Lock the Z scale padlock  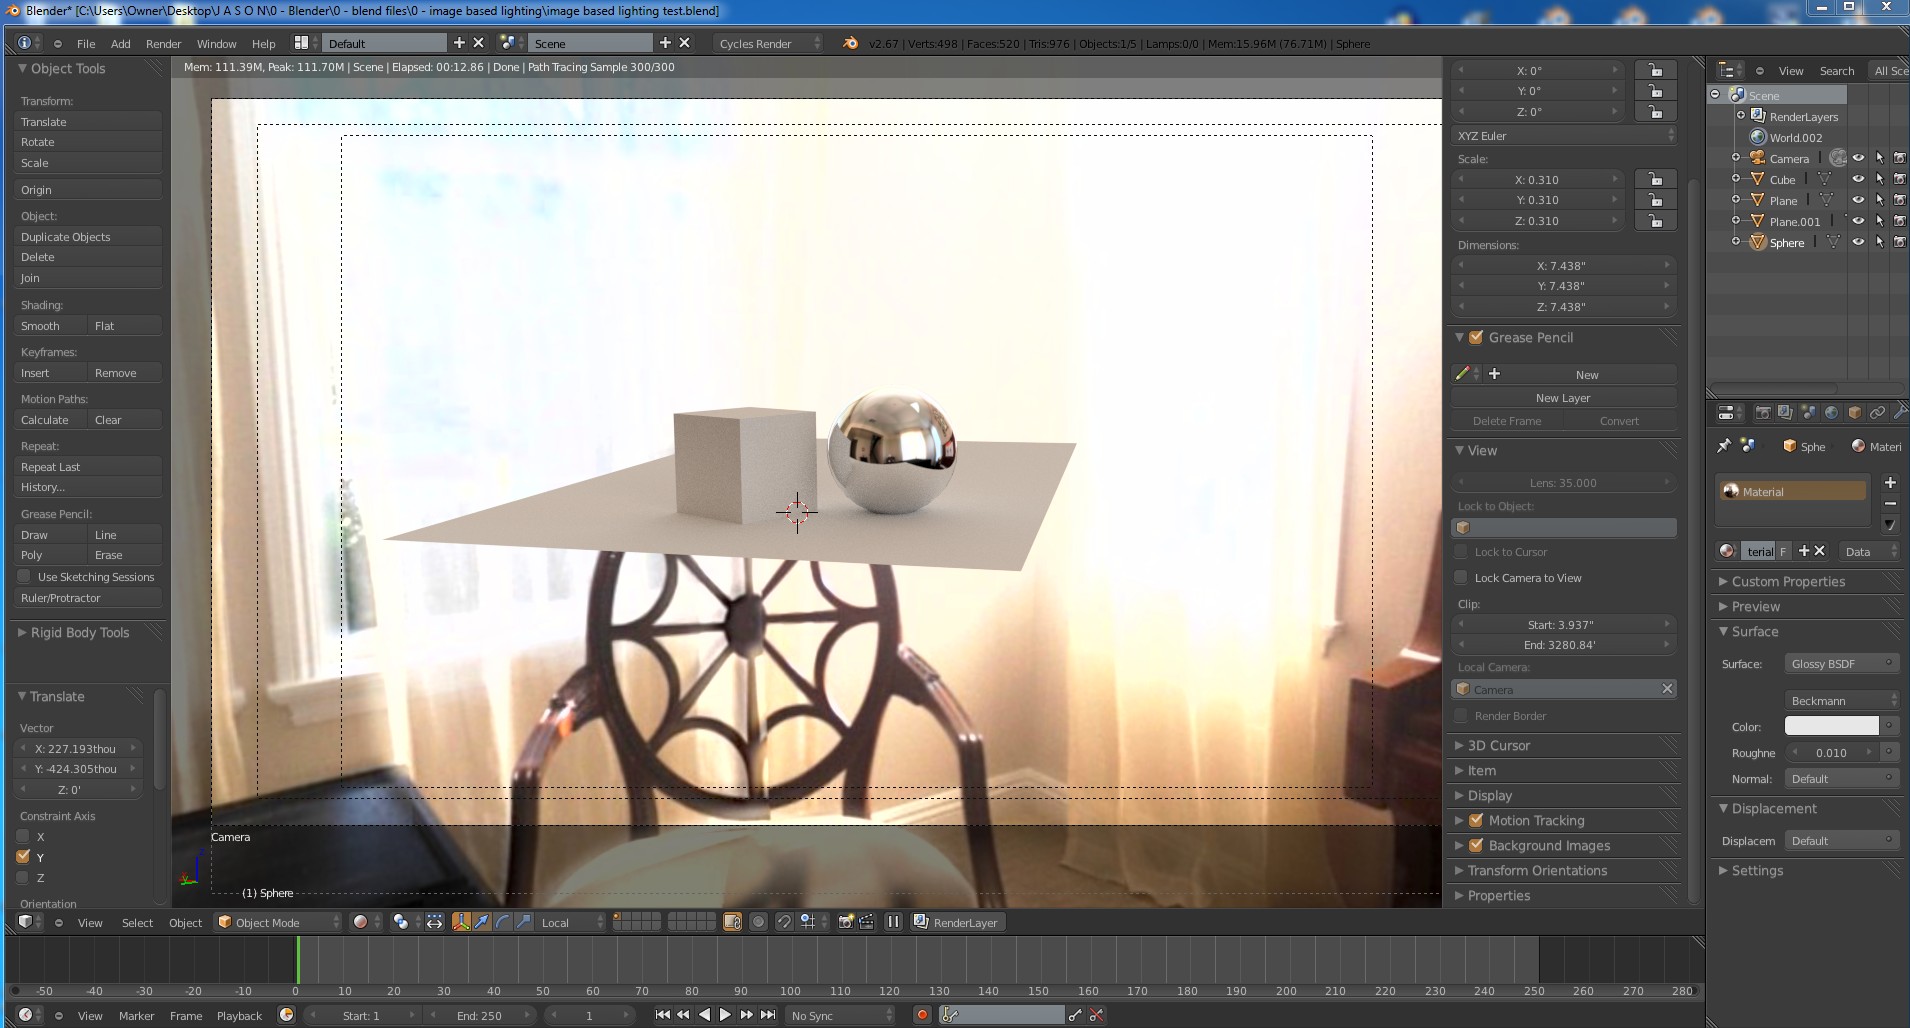pos(1656,221)
